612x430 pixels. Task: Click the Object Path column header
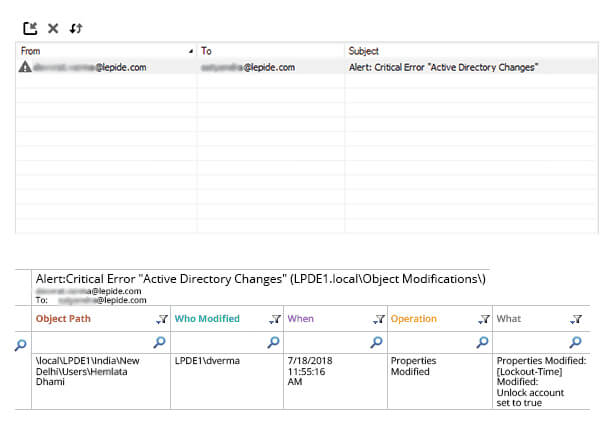pos(63,319)
